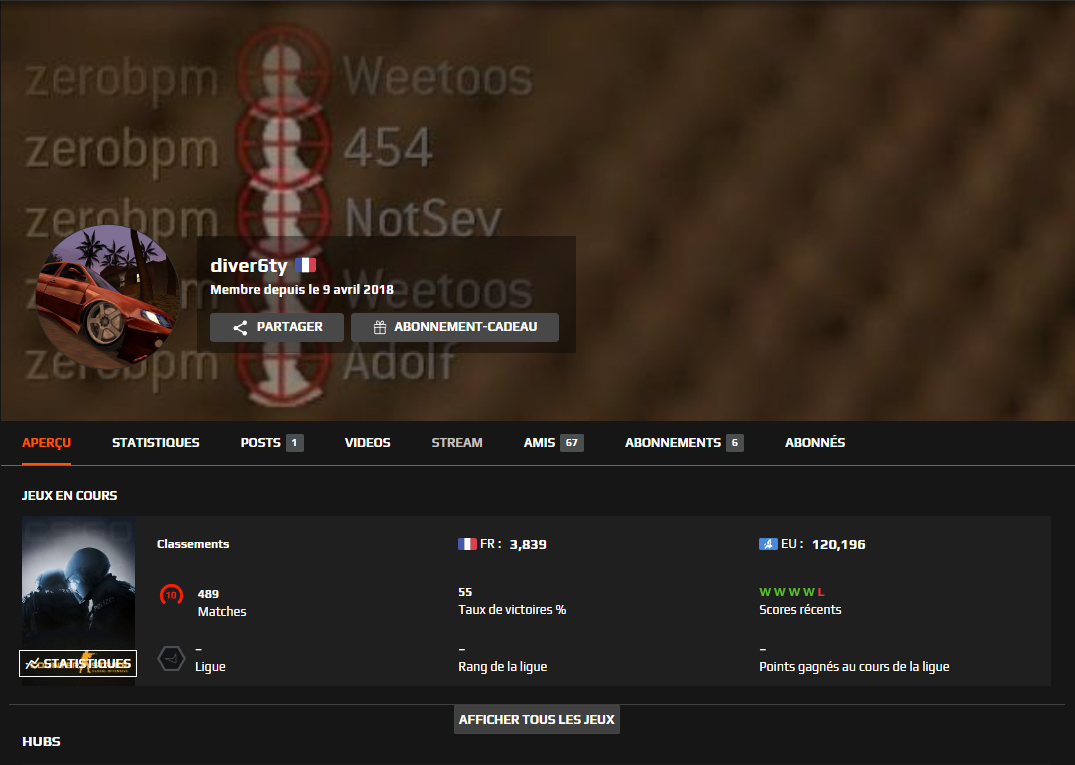
Task: Show the Abonnés tab
Action: click(x=814, y=443)
